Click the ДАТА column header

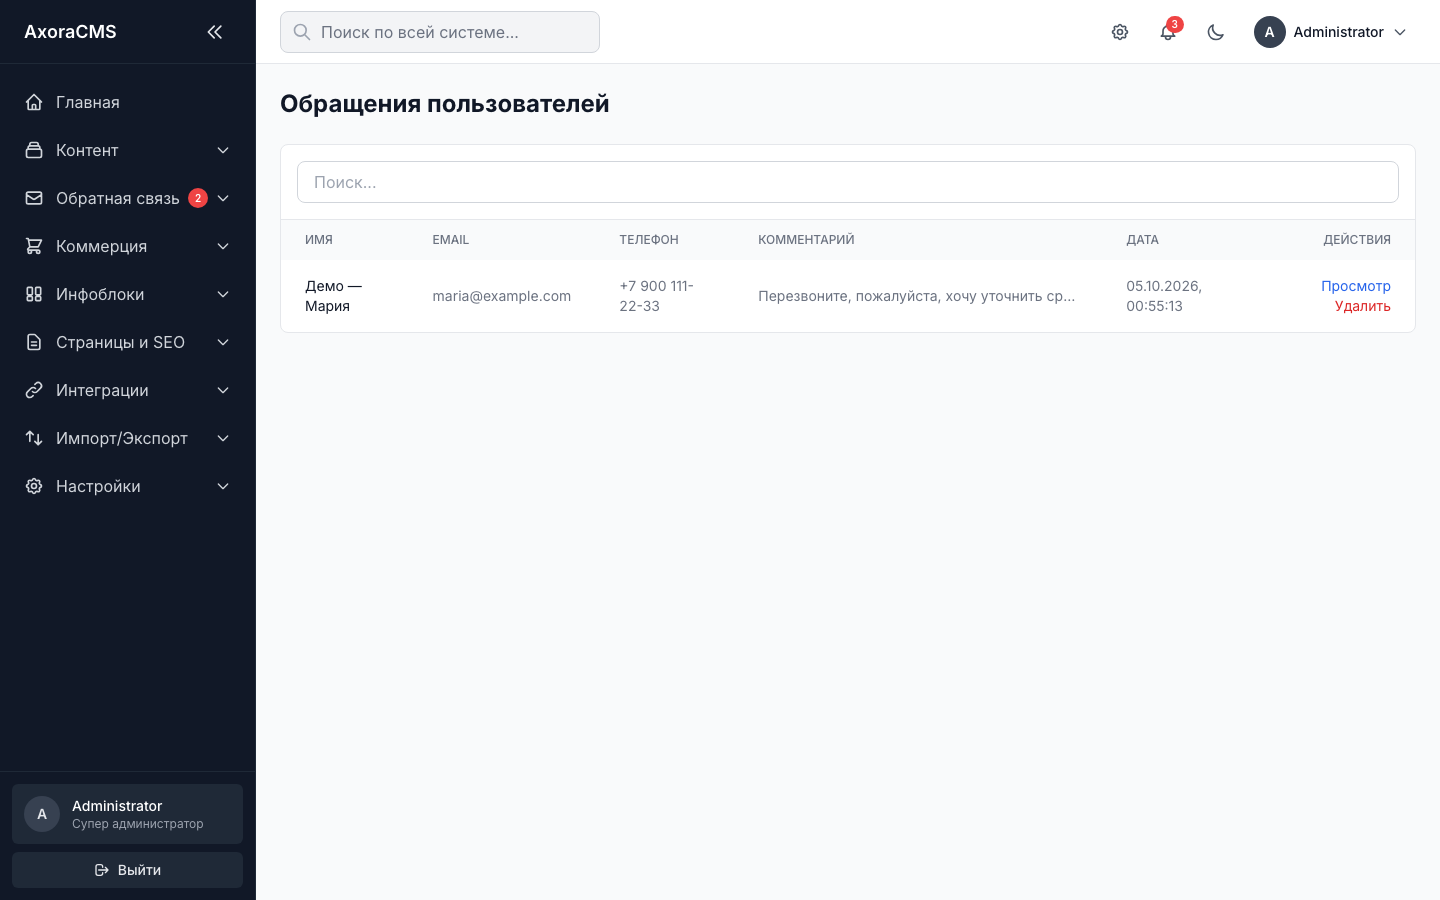click(x=1142, y=240)
